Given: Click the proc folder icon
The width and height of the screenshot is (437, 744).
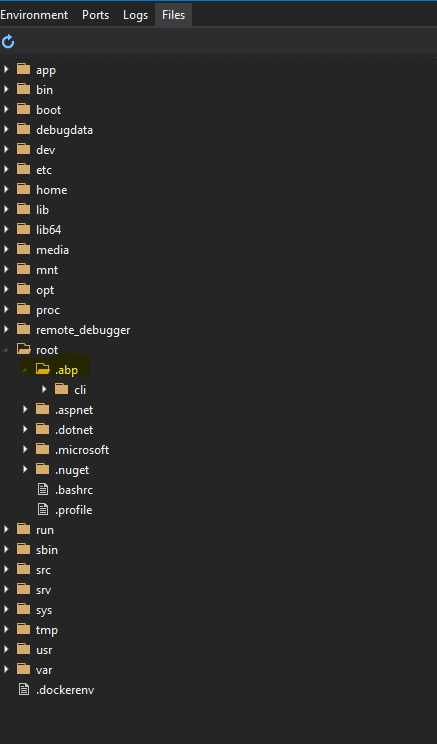Looking at the screenshot, I should (x=23, y=309).
